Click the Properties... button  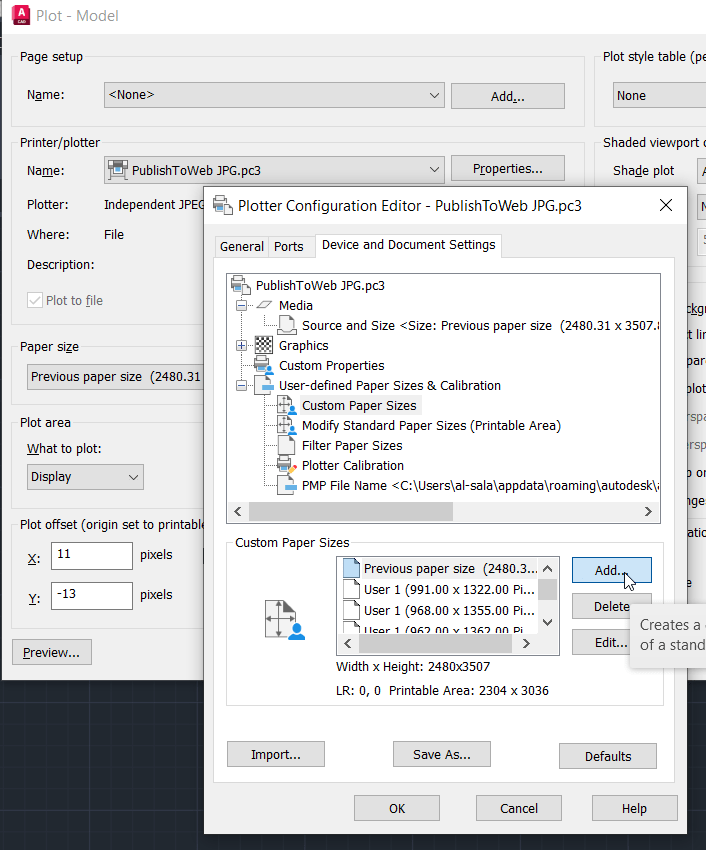coord(508,169)
